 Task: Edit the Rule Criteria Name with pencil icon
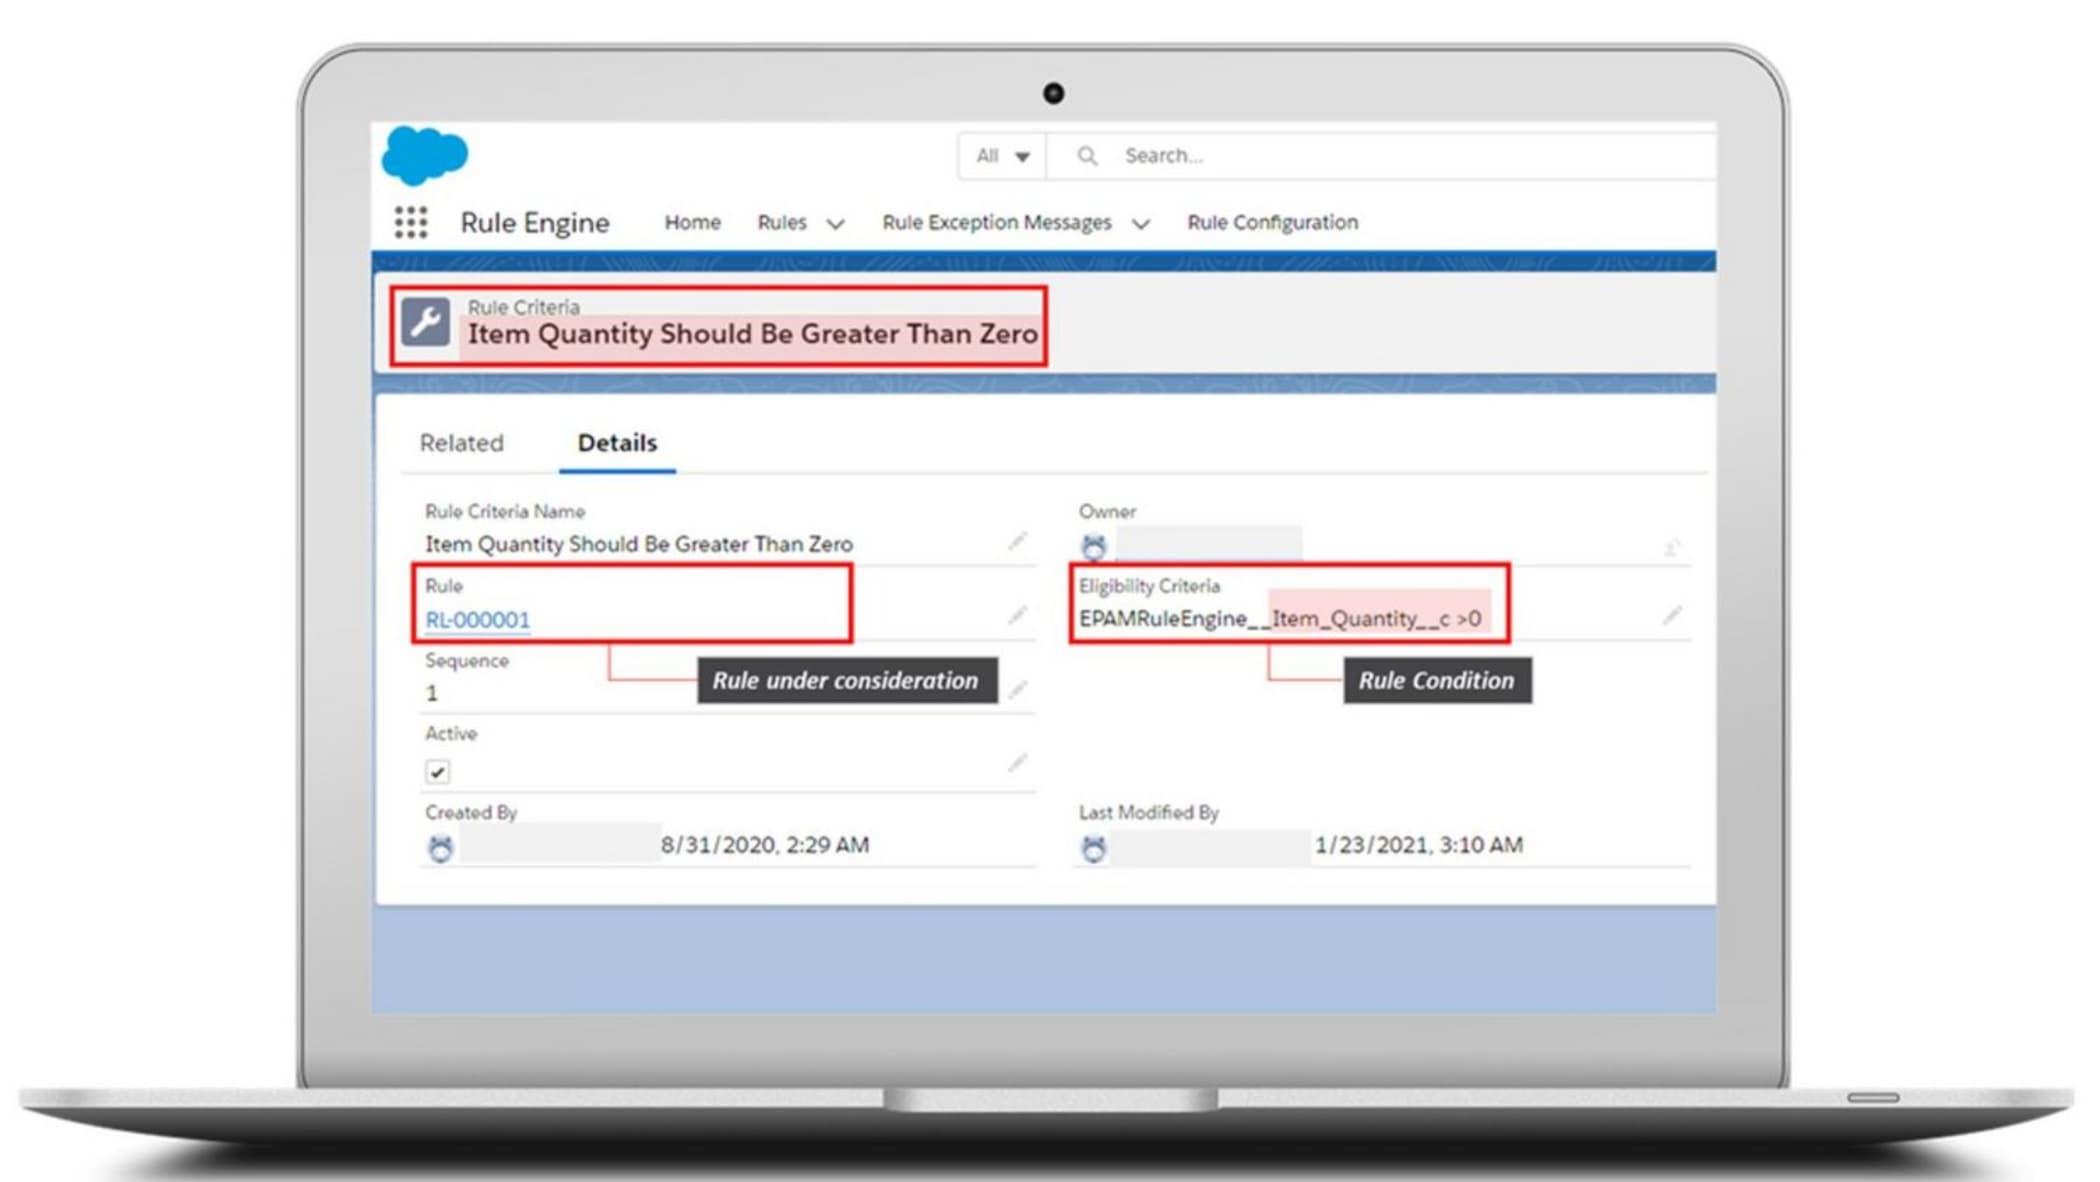[x=1018, y=540]
